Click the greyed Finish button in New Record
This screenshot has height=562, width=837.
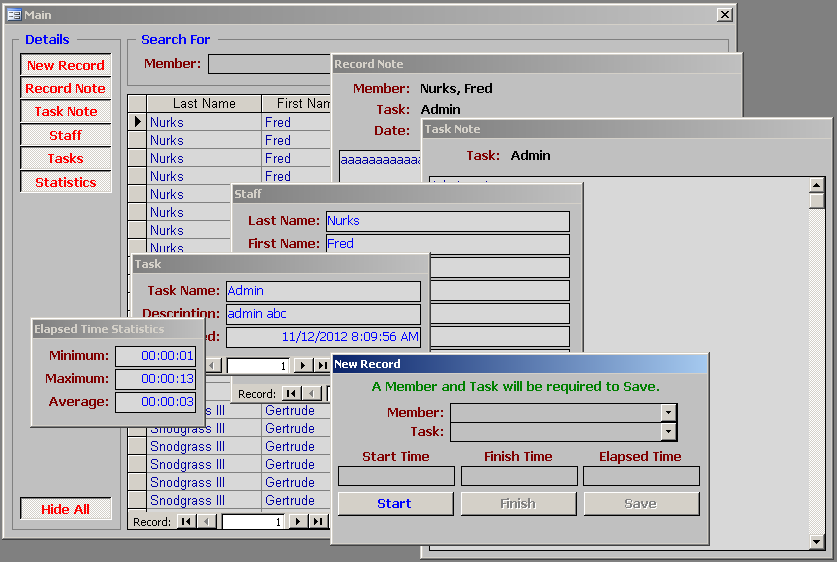pyautogui.click(x=518, y=503)
